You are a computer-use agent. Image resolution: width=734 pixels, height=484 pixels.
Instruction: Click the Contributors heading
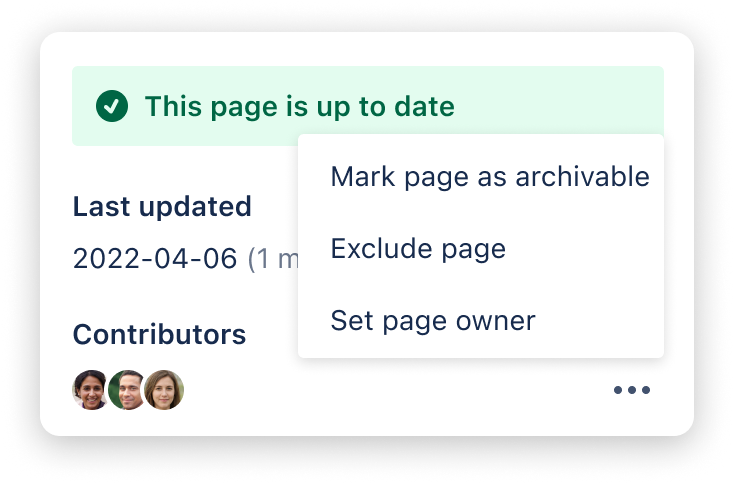click(159, 334)
